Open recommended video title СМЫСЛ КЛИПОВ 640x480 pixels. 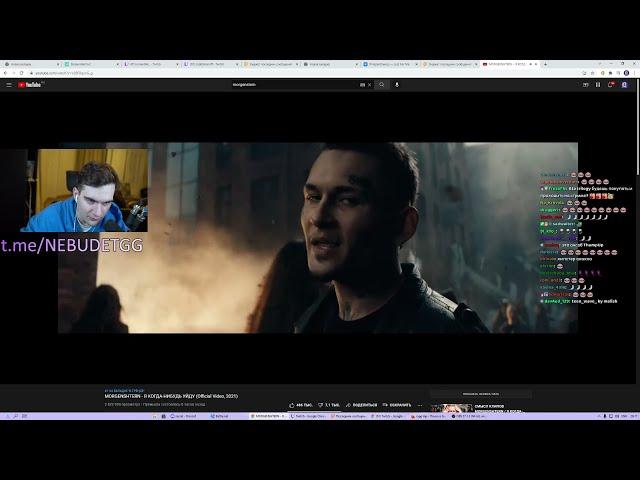click(489, 407)
